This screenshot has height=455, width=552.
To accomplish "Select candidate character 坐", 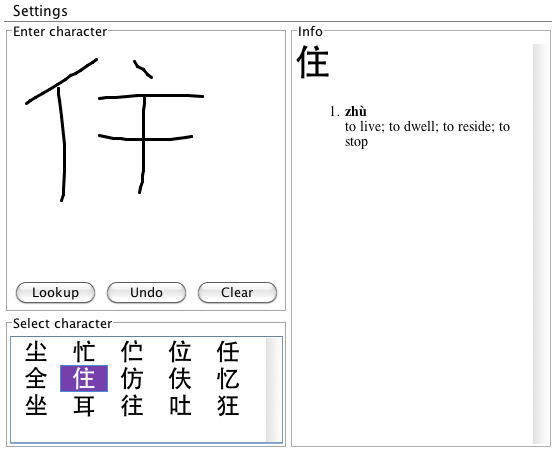I will click(36, 406).
